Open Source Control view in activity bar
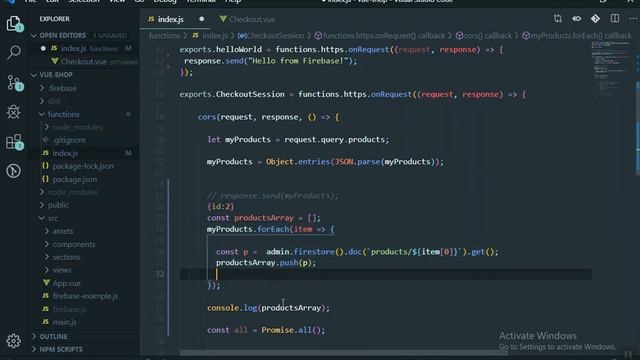Viewport: 640px width, 360px height. click(14, 82)
